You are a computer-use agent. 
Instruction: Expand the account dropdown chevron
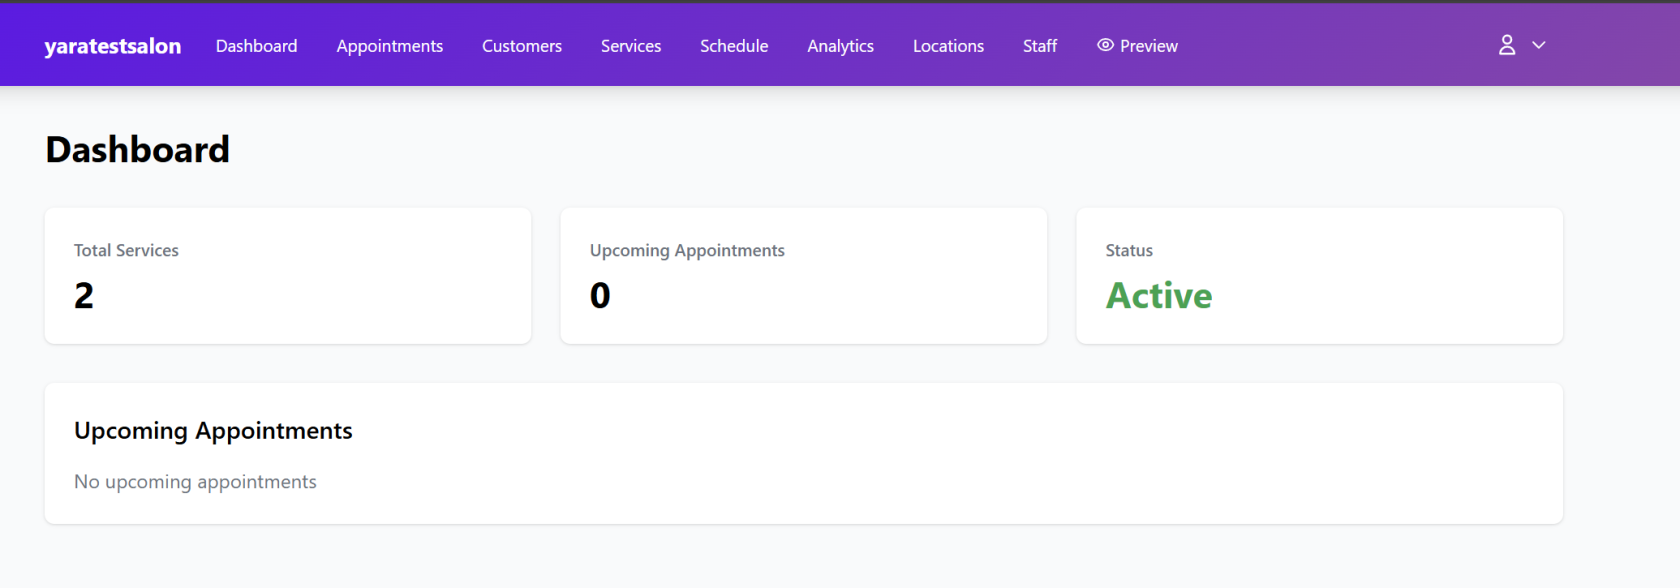point(1539,45)
